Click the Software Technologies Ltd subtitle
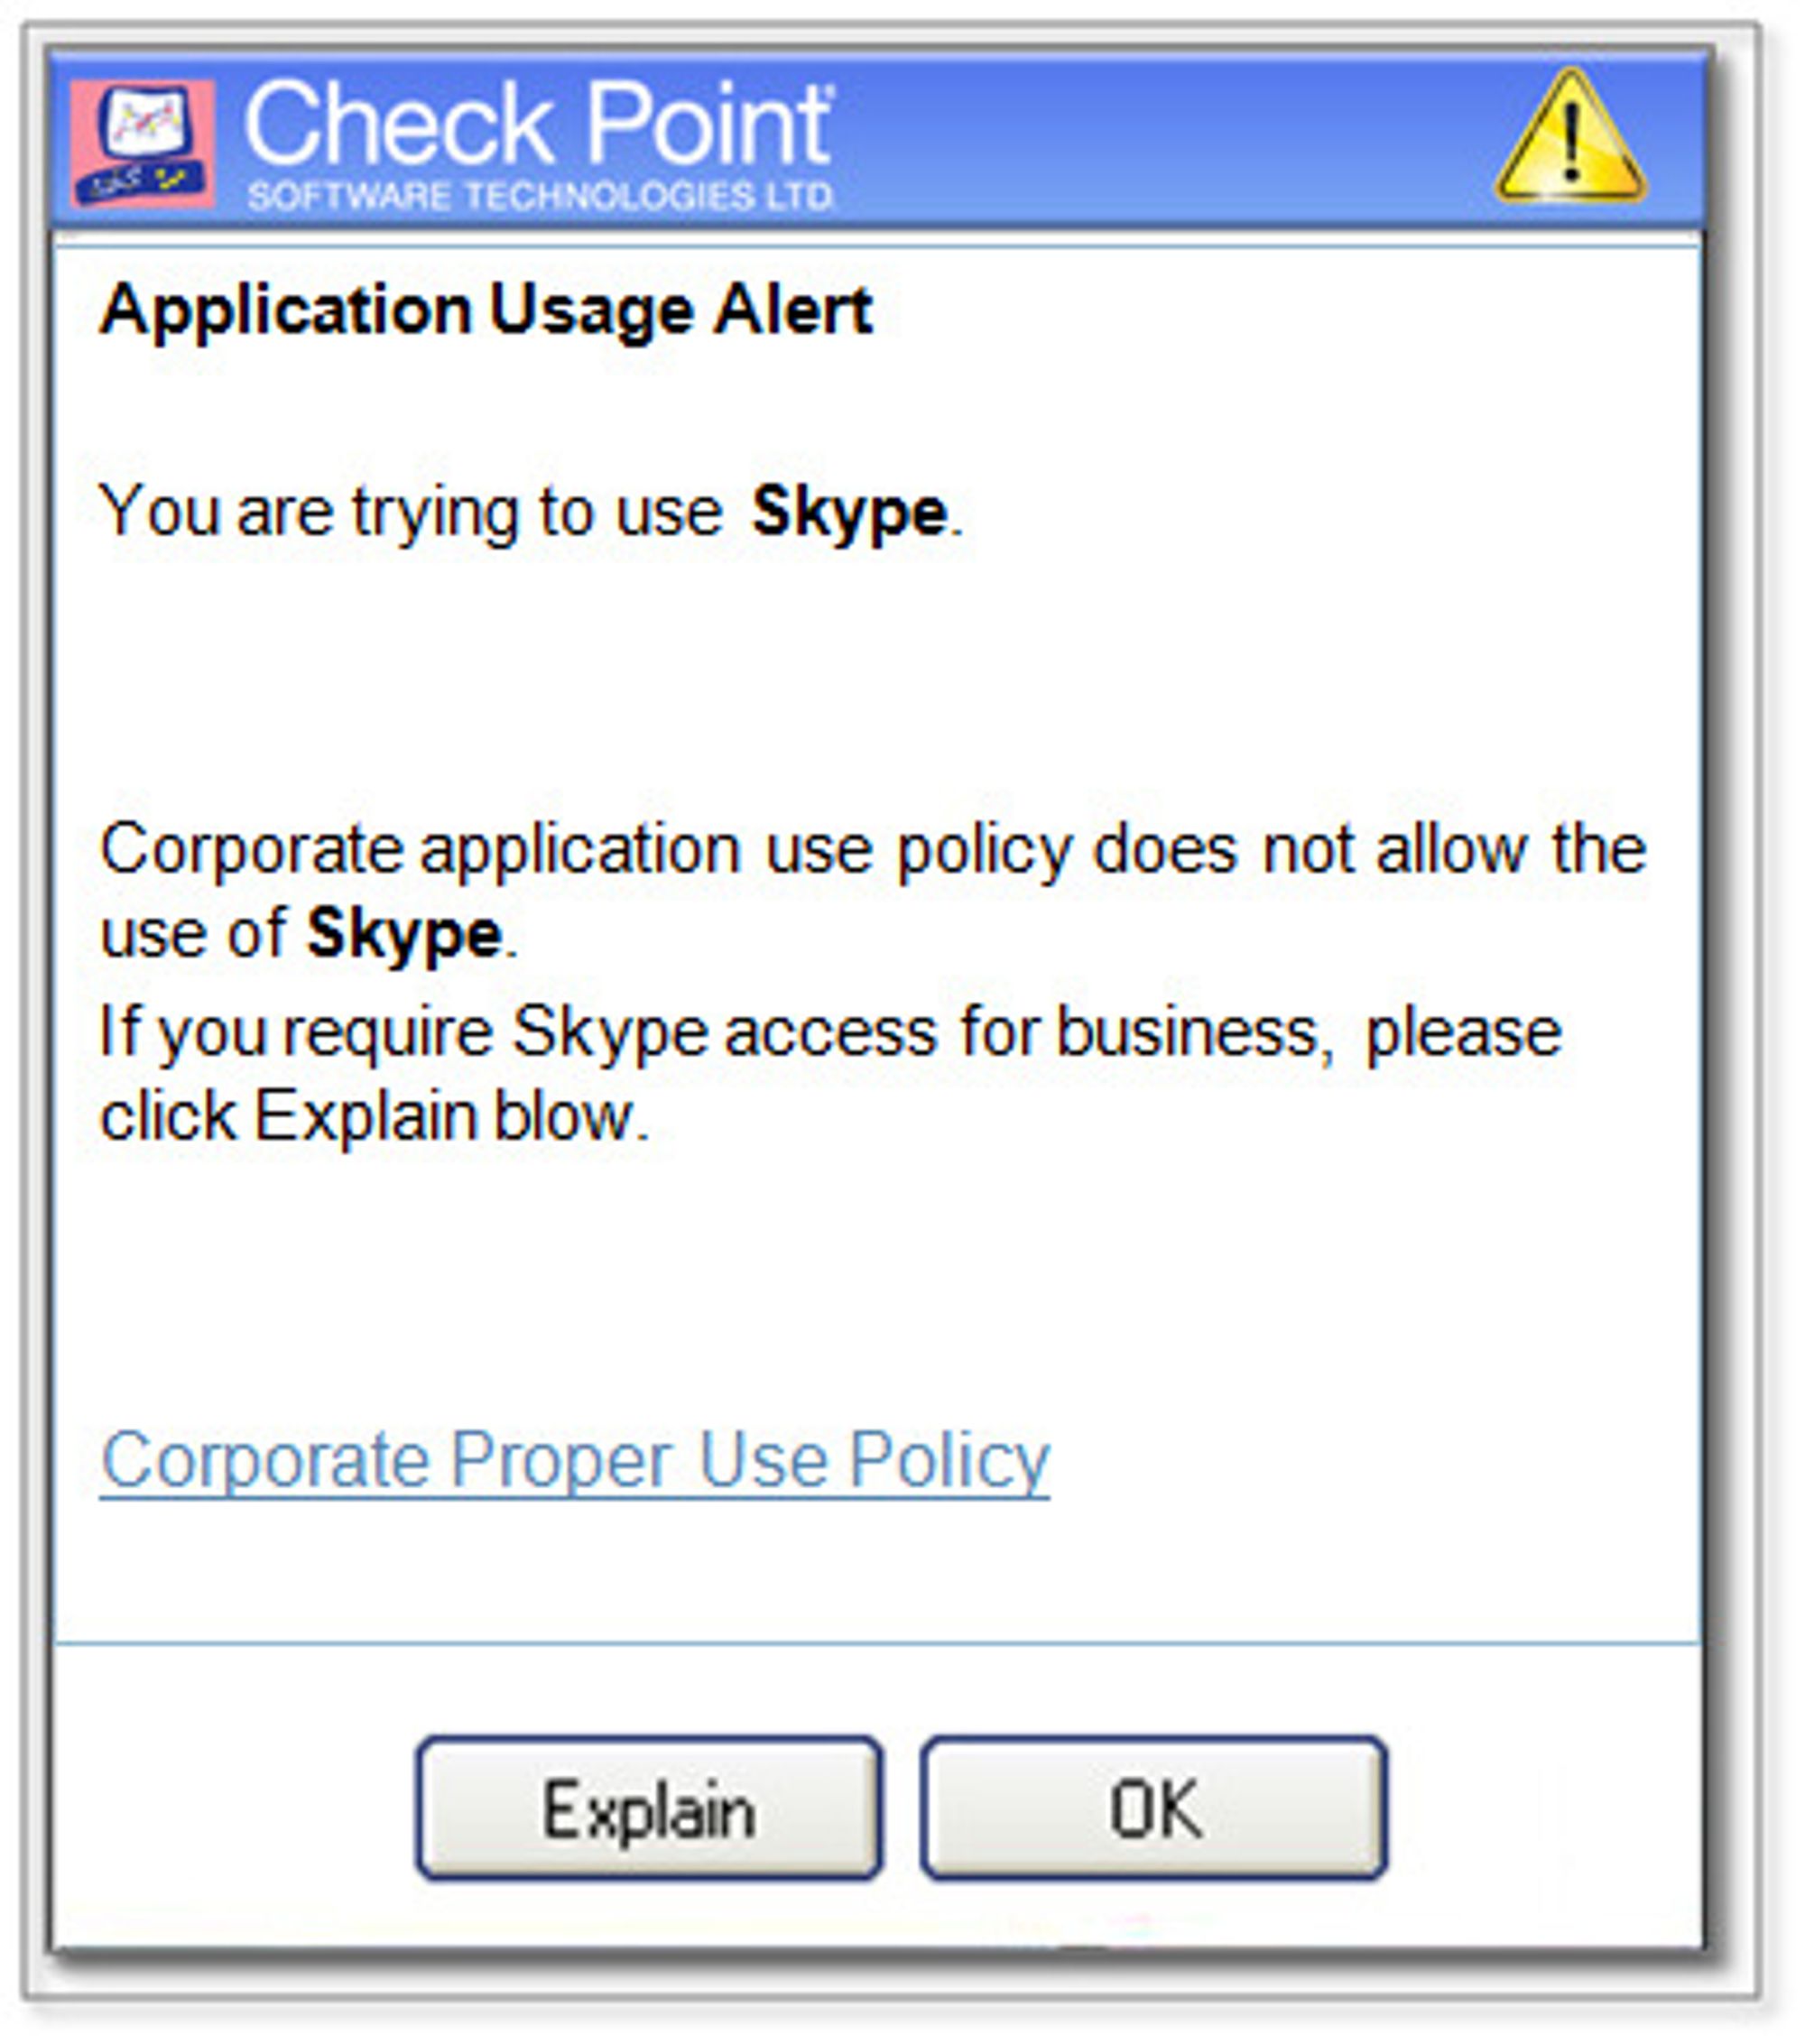 pos(540,195)
